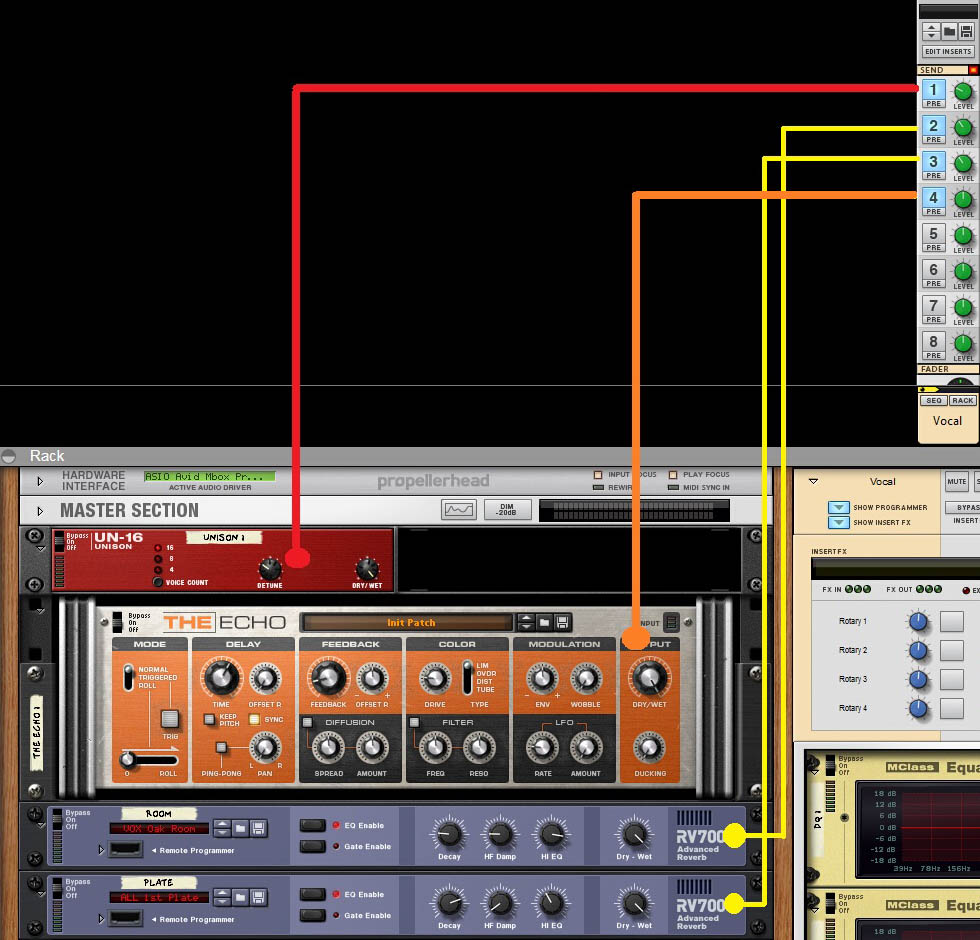Click the UN-16 DETUNE knob

(x=270, y=569)
